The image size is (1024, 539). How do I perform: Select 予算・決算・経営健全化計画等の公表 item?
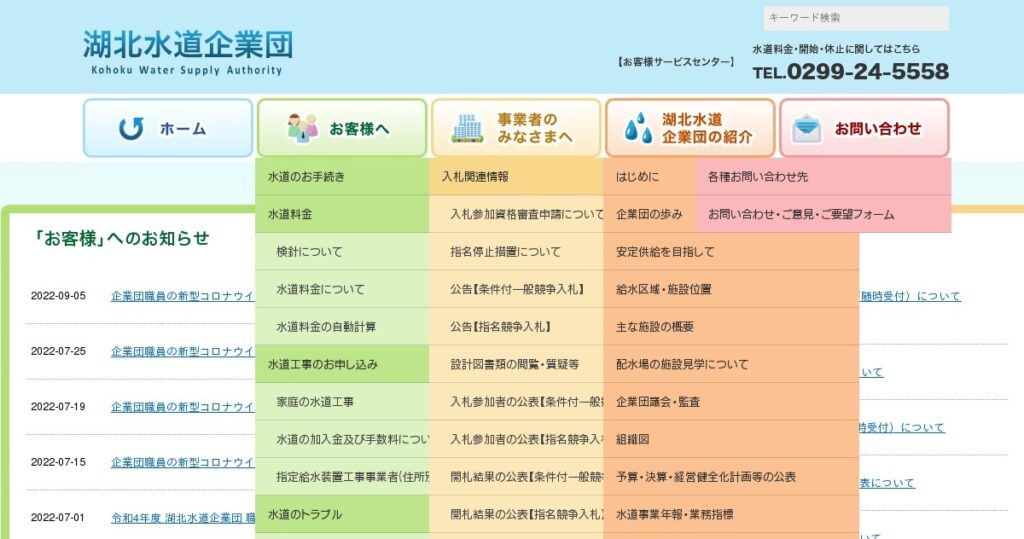coord(731,477)
